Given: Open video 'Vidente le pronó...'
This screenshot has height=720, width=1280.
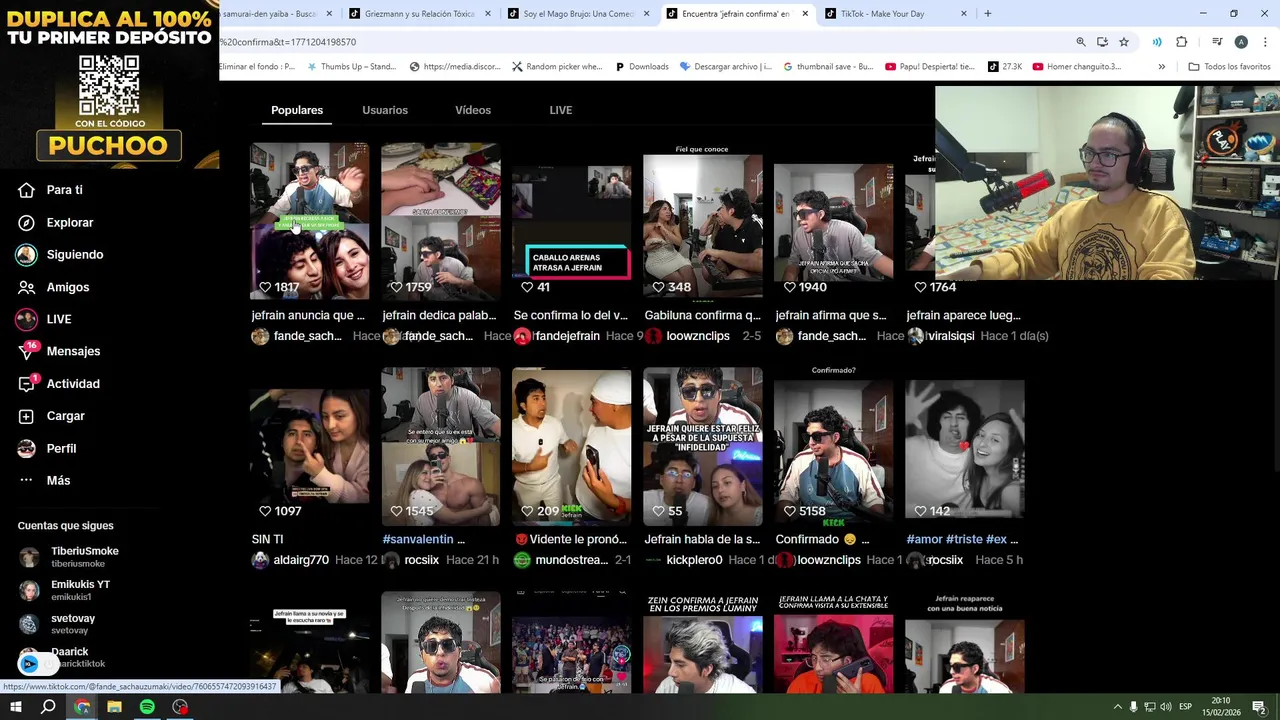Looking at the screenshot, I should [x=571, y=445].
